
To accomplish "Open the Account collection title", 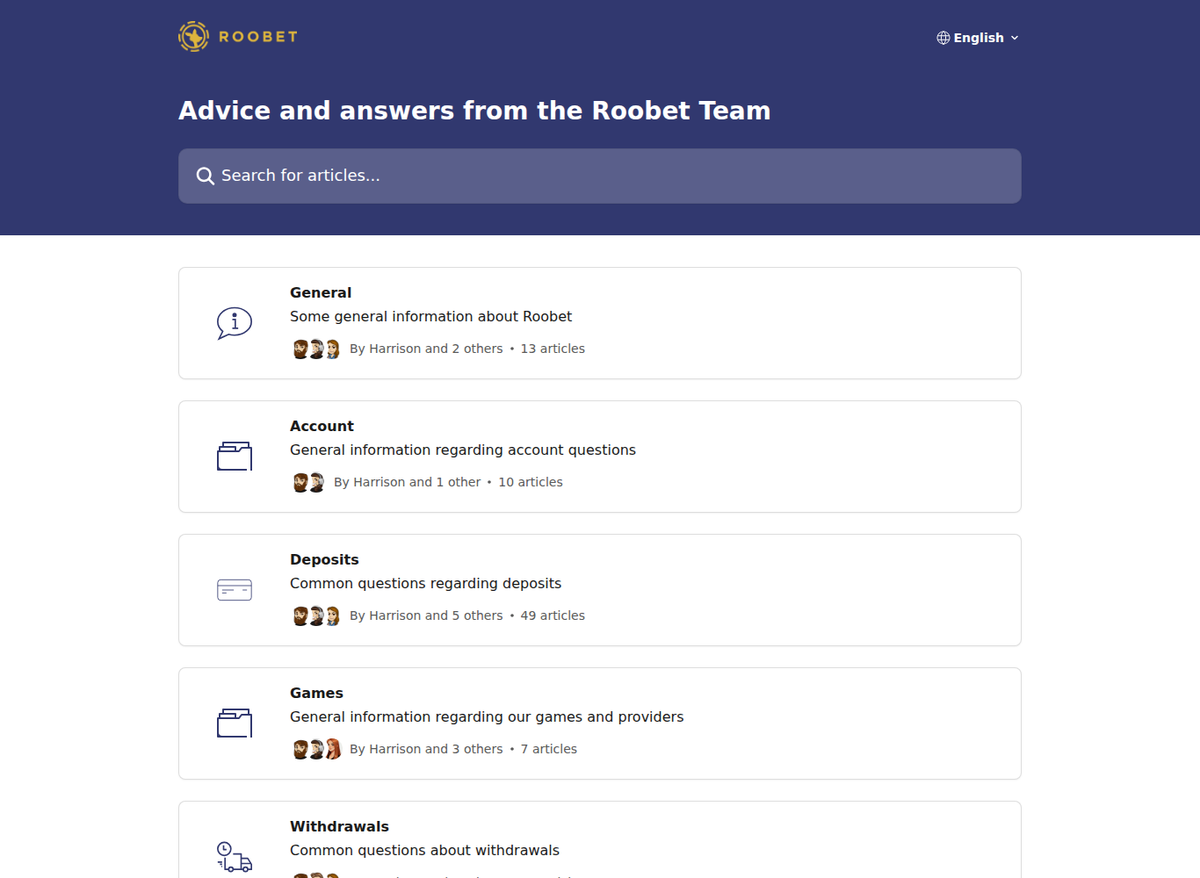I will (x=322, y=426).
